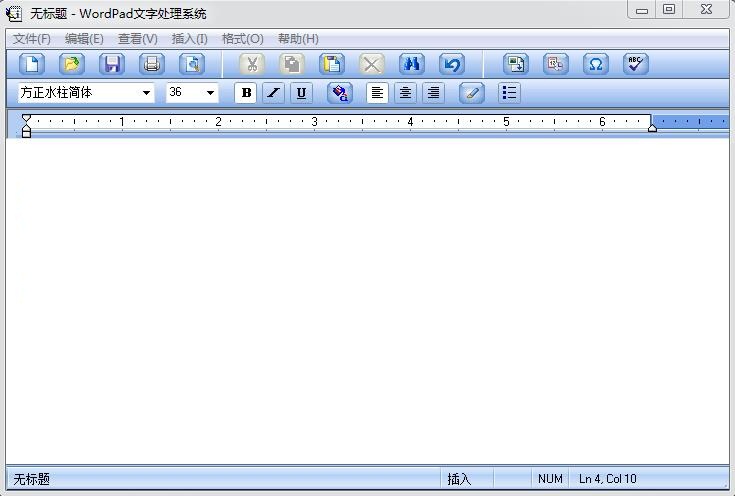Viewport: 735px width, 496px height.
Task: Save the document with the floppy disk icon
Action: pyautogui.click(x=112, y=64)
